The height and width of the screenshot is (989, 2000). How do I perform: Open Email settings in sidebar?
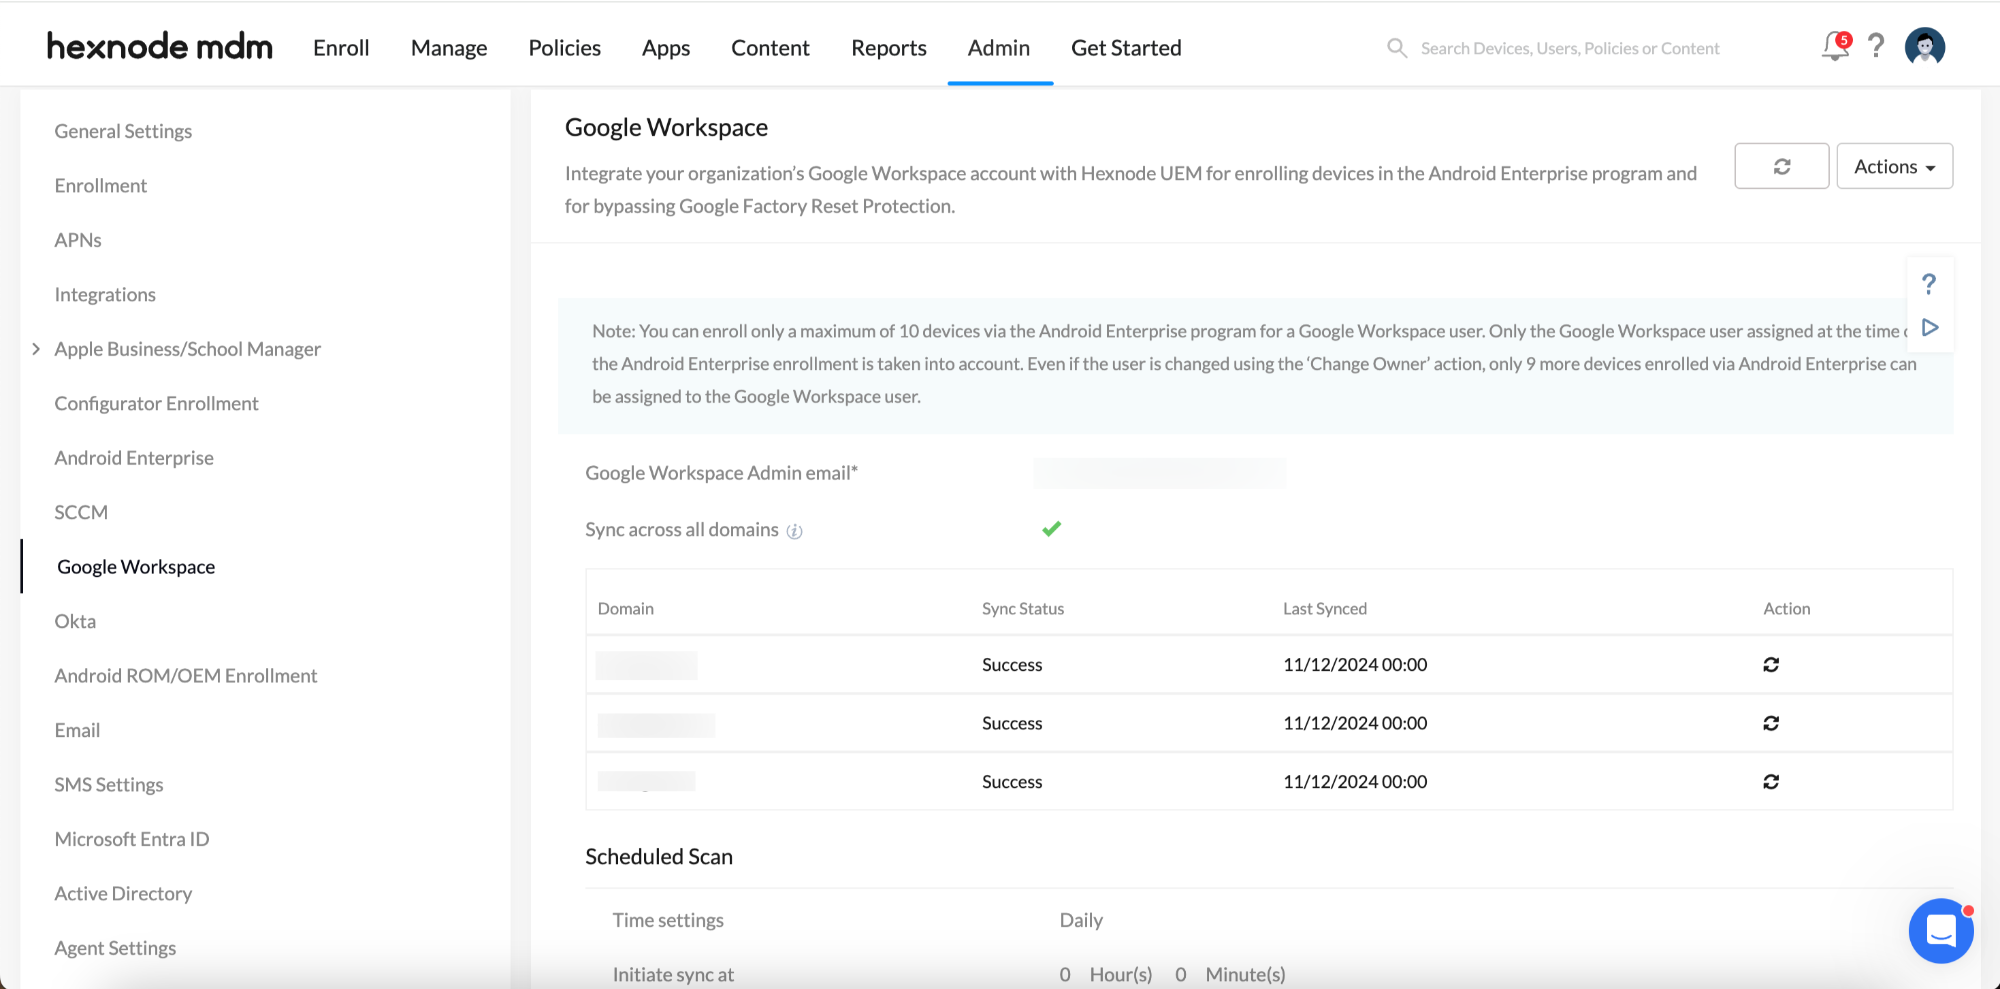coord(77,731)
